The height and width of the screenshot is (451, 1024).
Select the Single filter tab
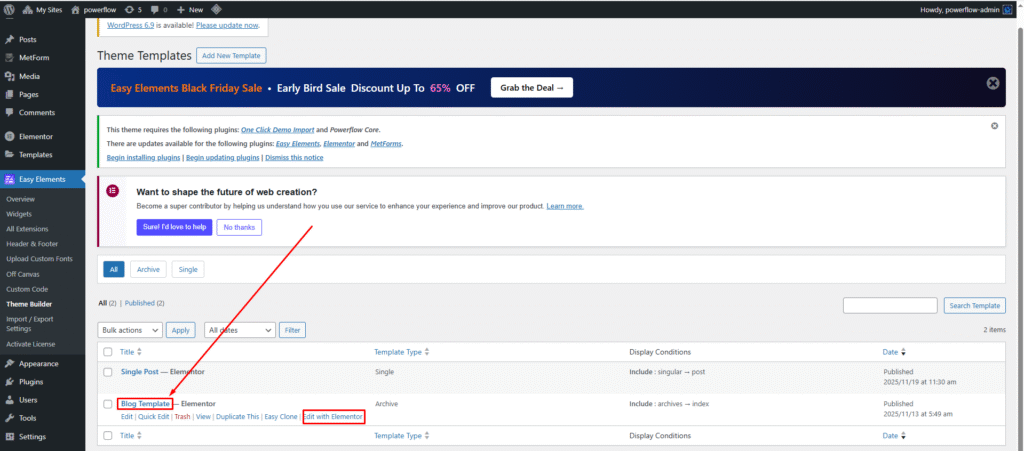tap(187, 269)
